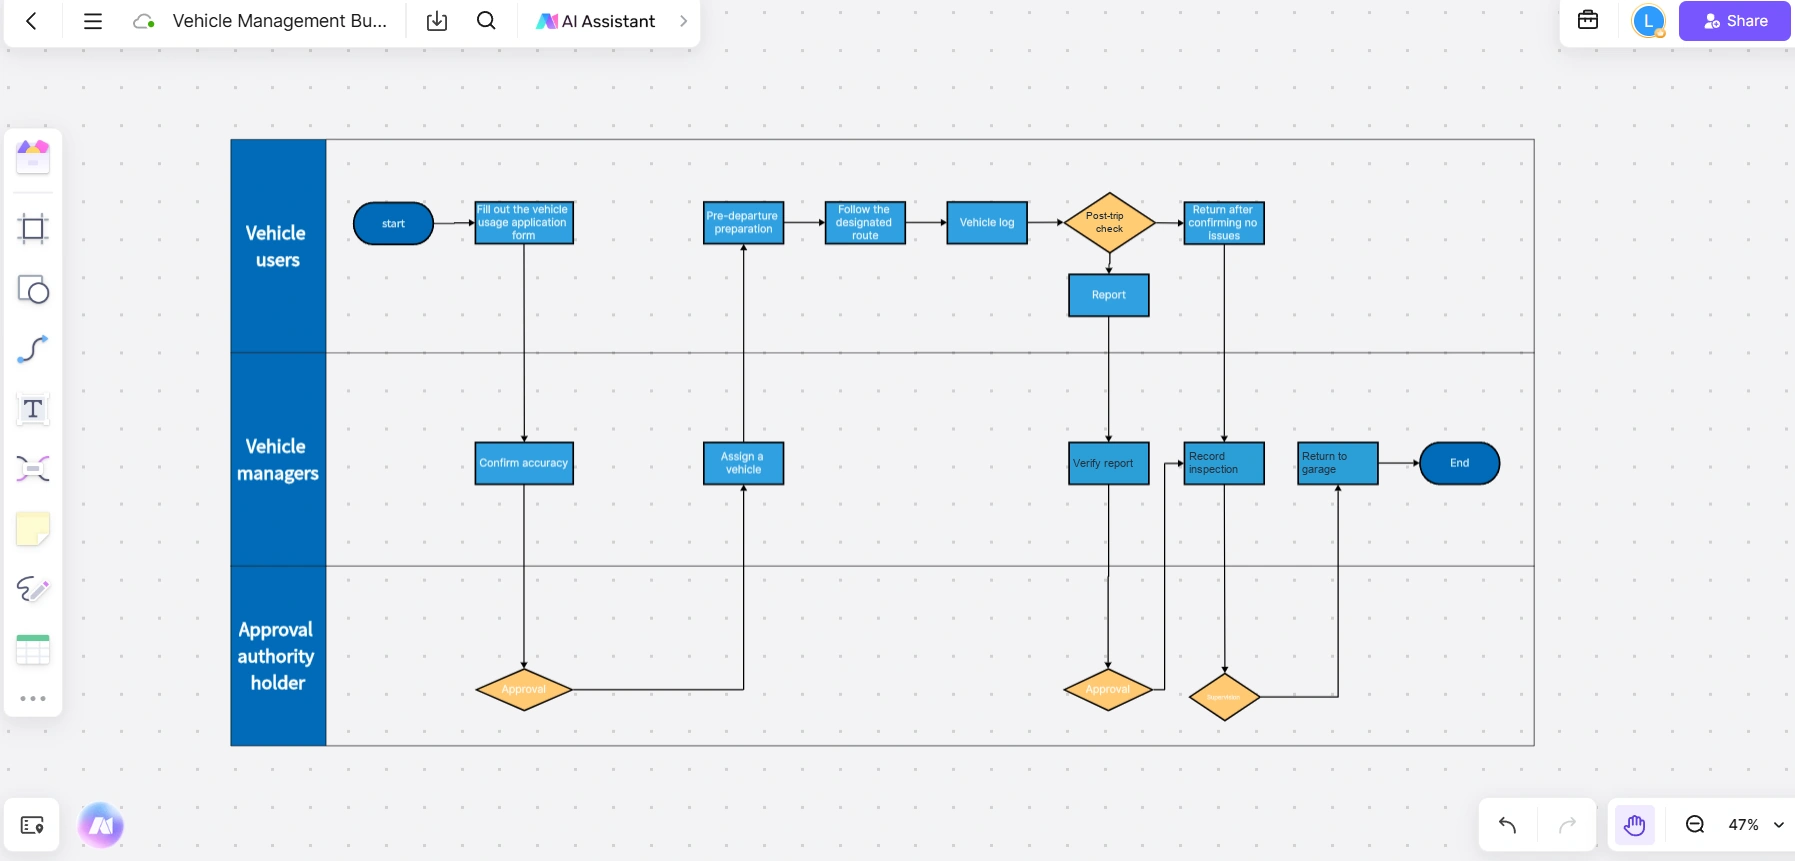Click the document title Vehicle Management Bu...

point(280,21)
